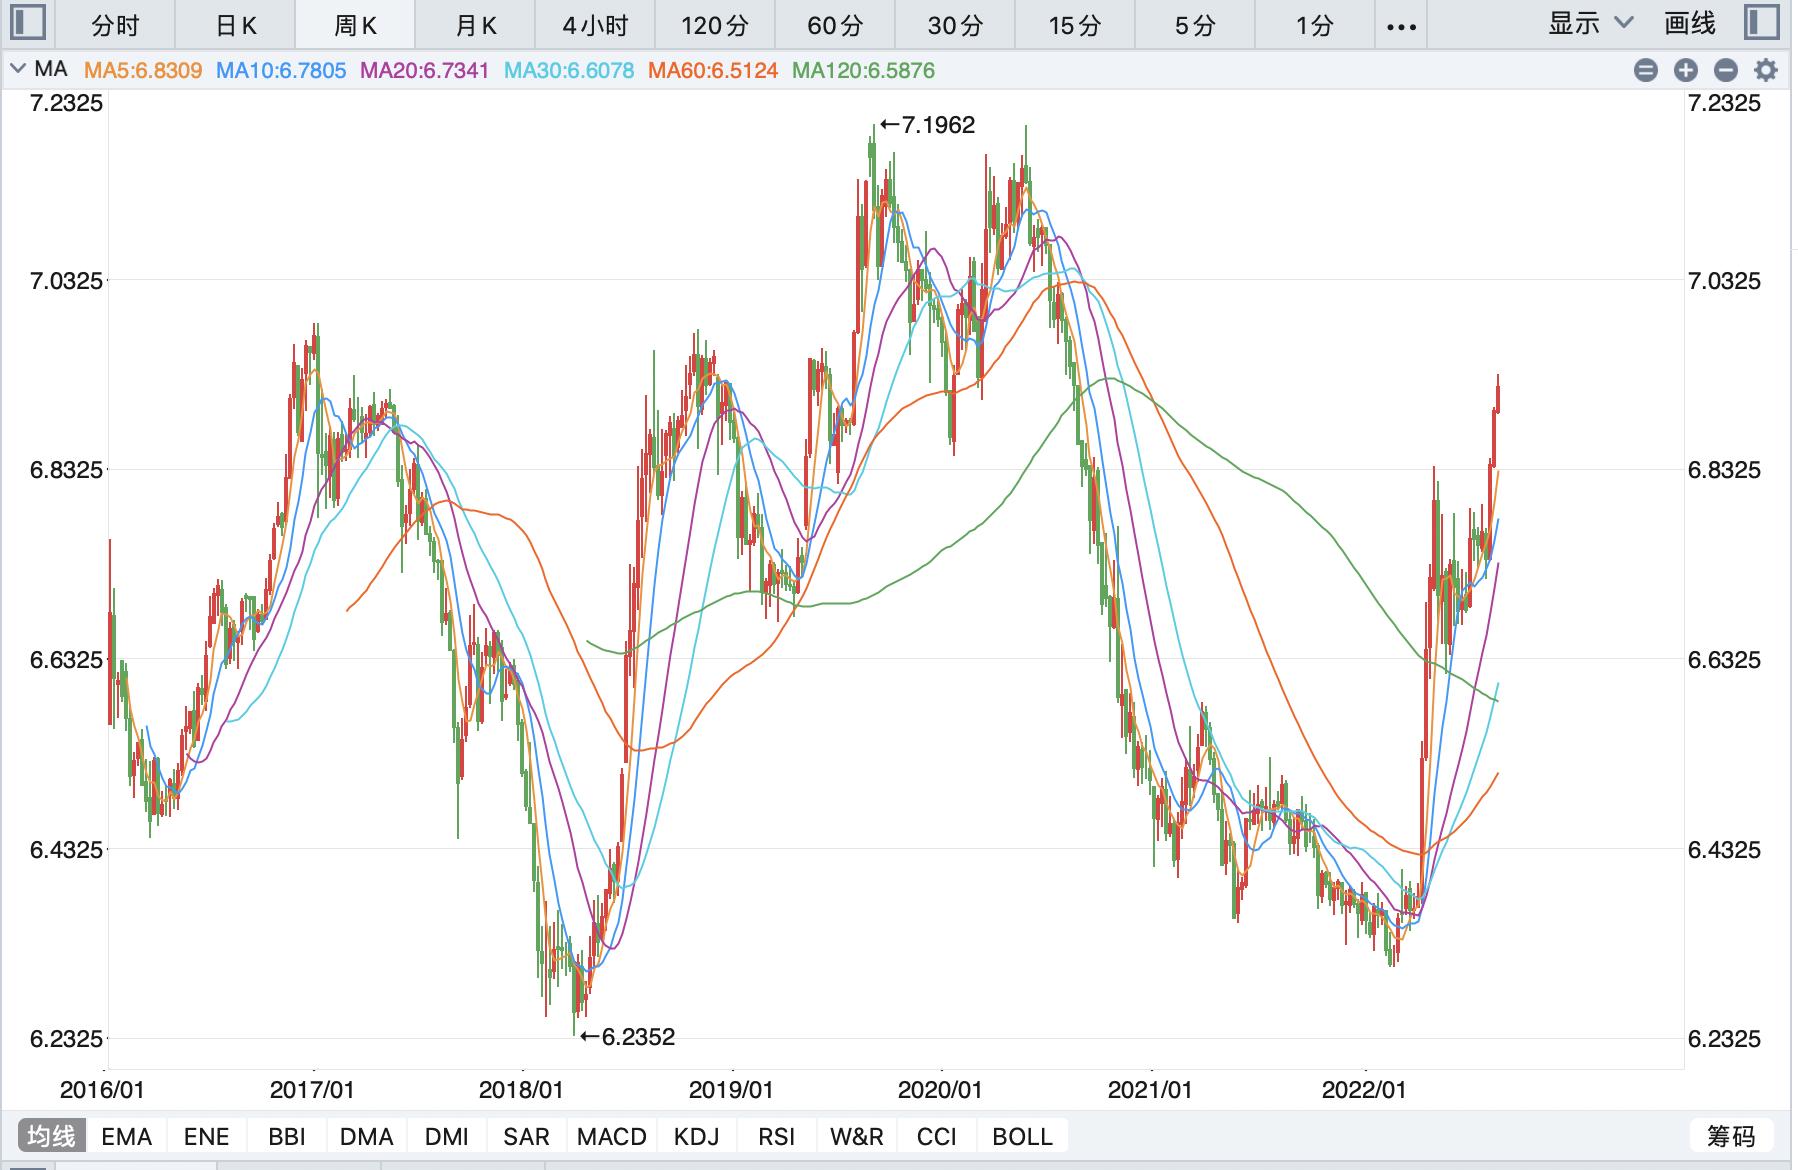This screenshot has width=1798, height=1170.
Task: Switch to the 月K monthly chart tab
Action: click(x=475, y=25)
